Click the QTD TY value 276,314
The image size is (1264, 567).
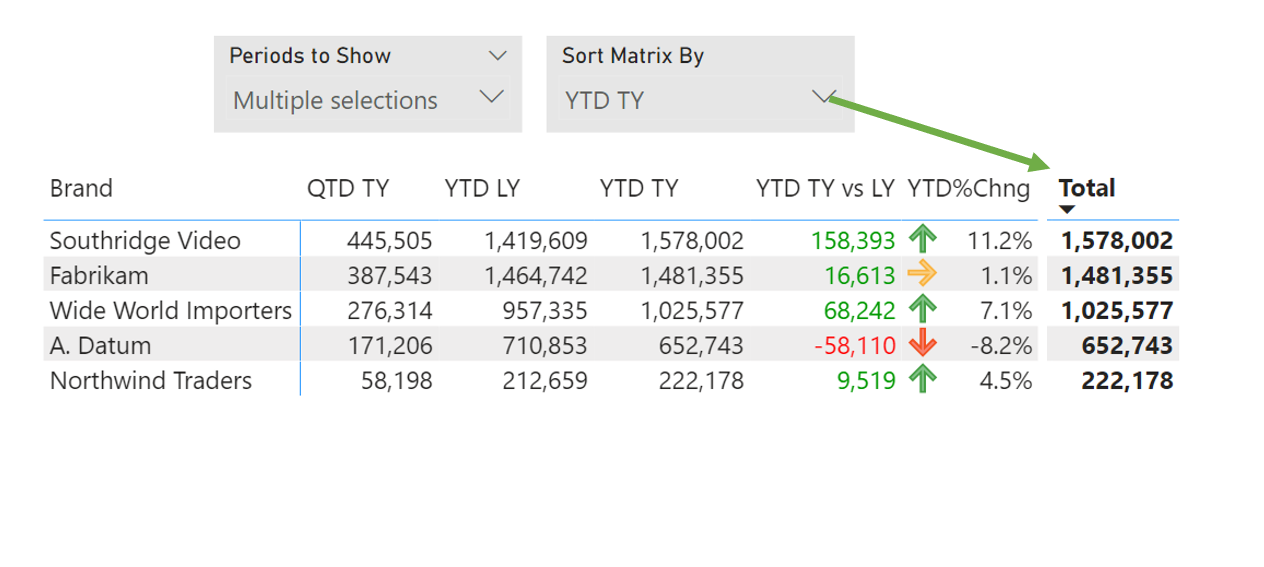tap(390, 311)
